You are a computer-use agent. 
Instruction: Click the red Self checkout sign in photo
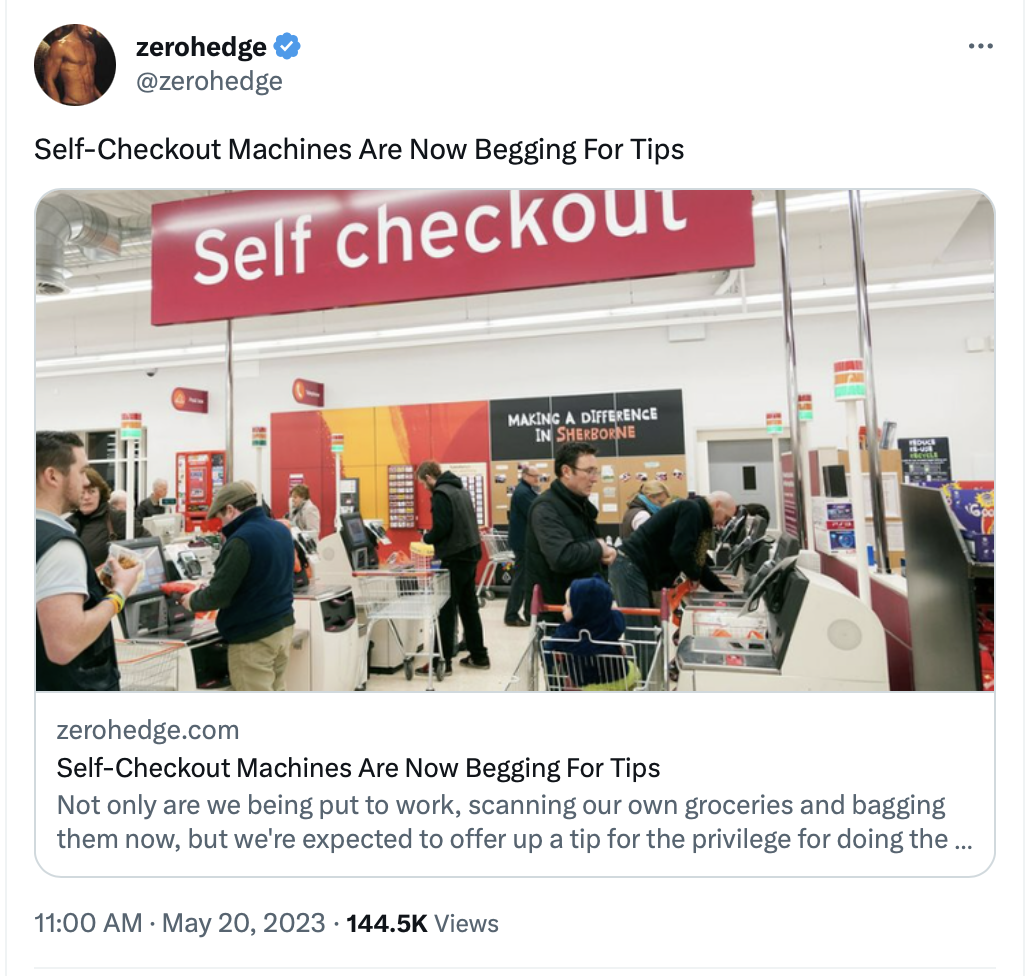tap(452, 249)
